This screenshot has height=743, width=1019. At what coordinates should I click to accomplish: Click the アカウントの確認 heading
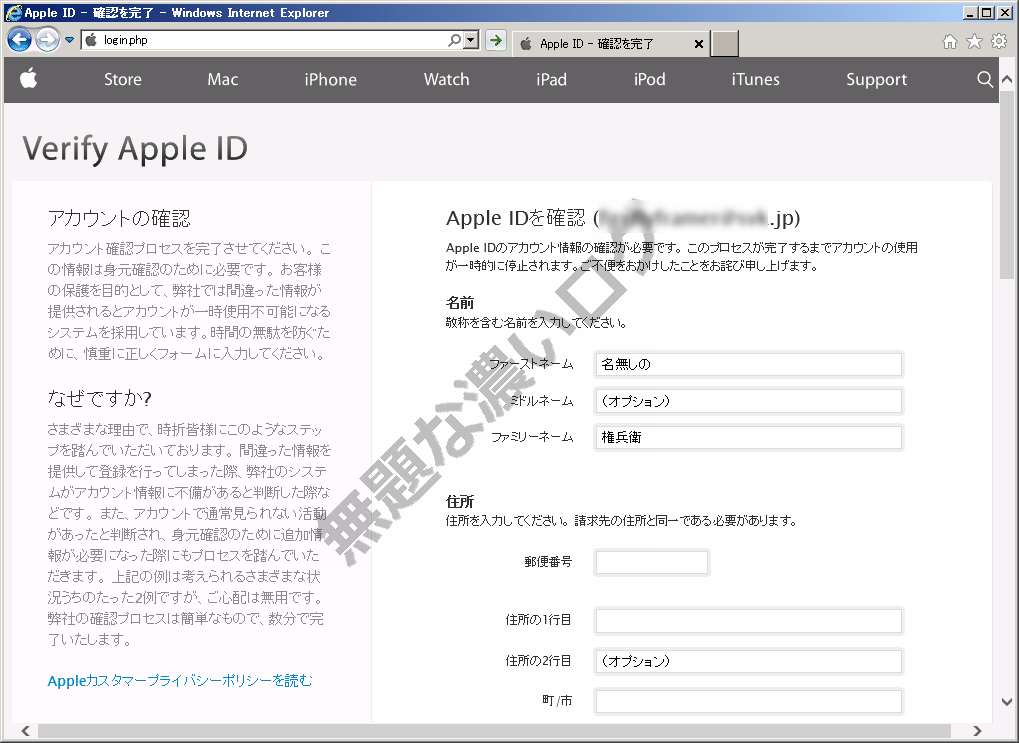point(119,218)
